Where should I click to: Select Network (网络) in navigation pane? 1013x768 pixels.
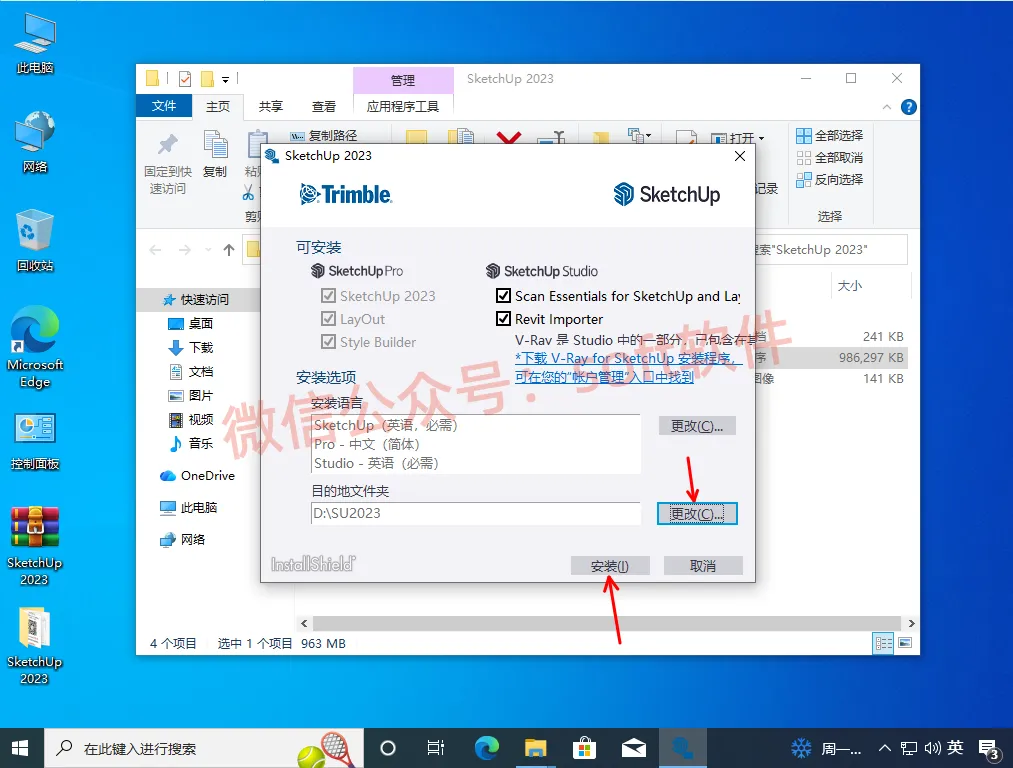(x=182, y=539)
